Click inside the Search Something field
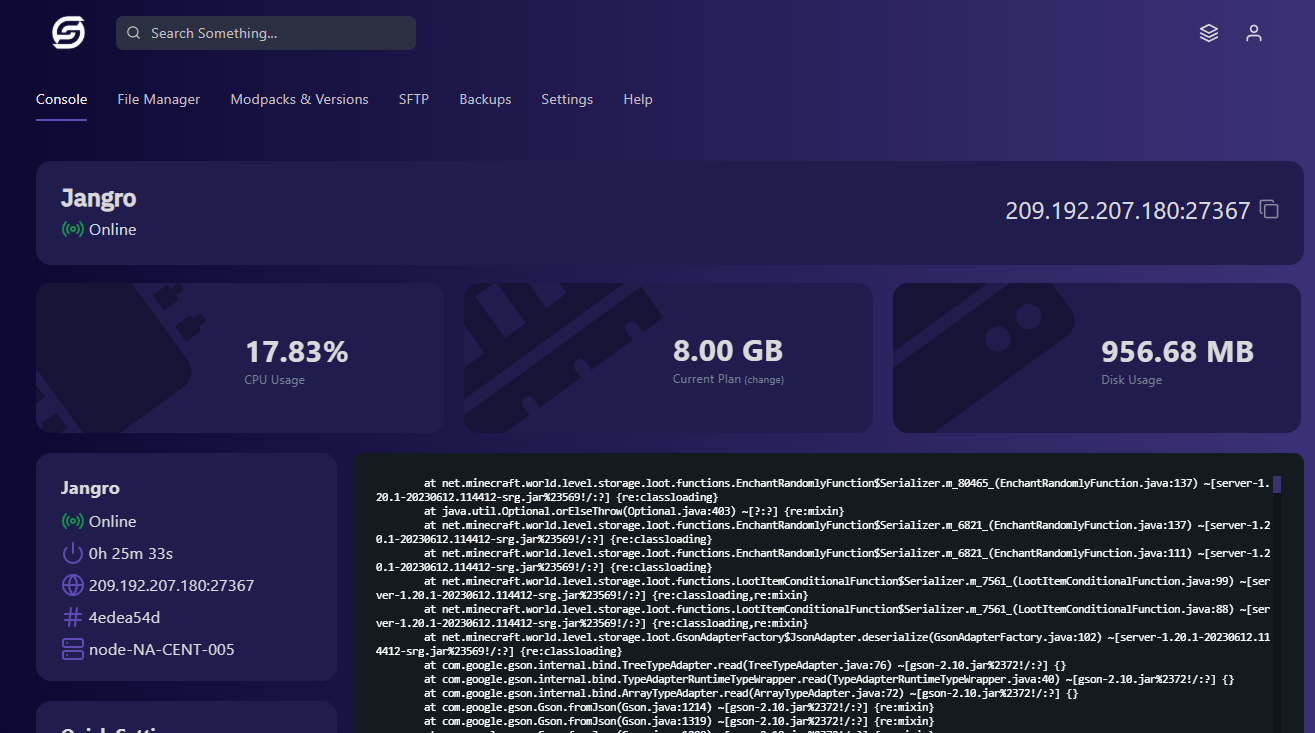The height and width of the screenshot is (733, 1315). pyautogui.click(x=265, y=32)
